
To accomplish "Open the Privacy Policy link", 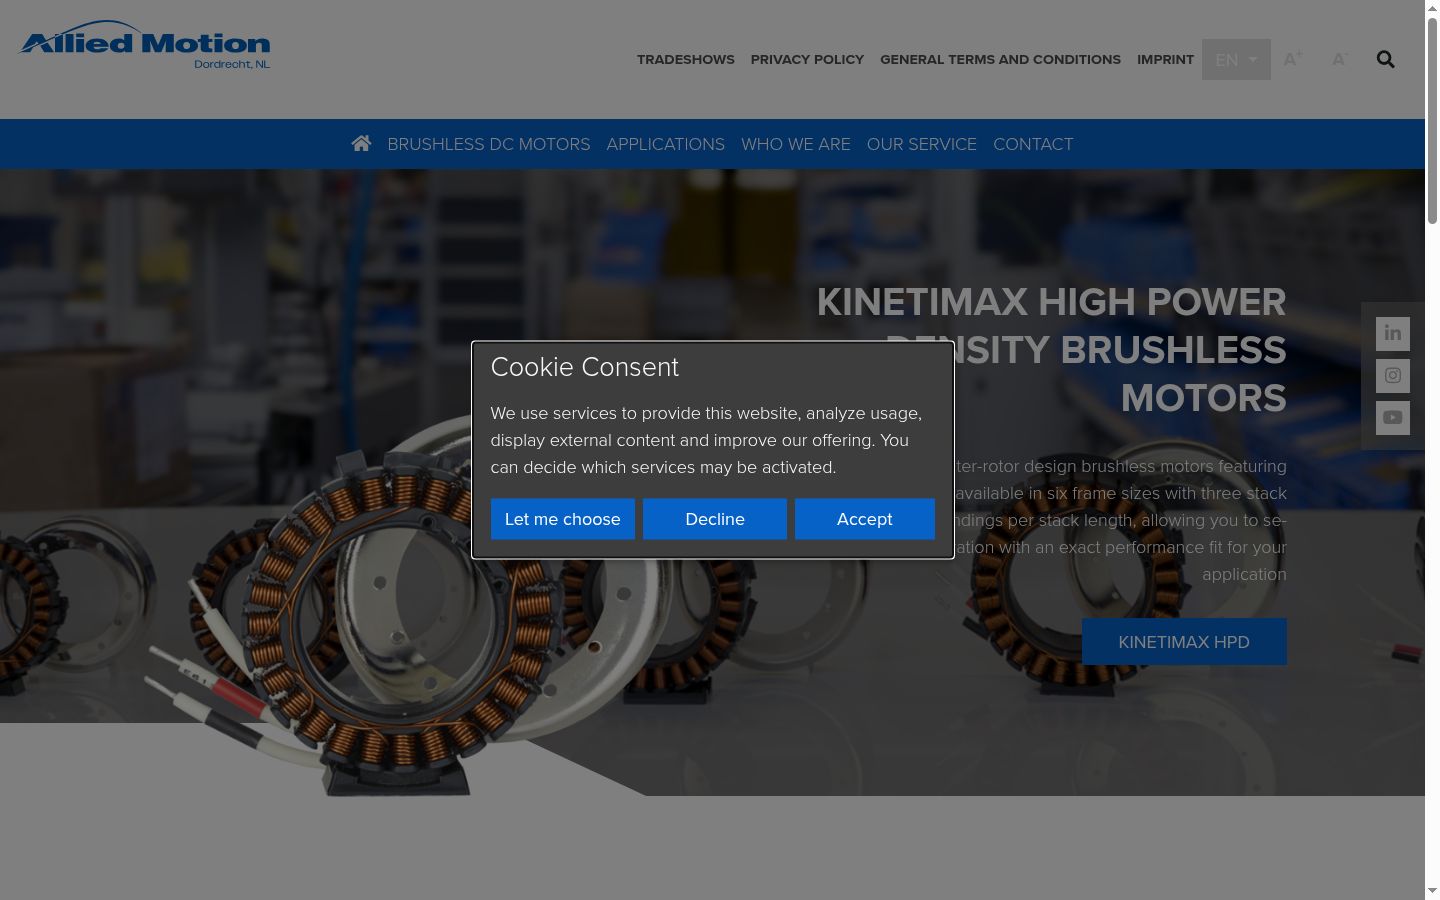I will pos(807,59).
